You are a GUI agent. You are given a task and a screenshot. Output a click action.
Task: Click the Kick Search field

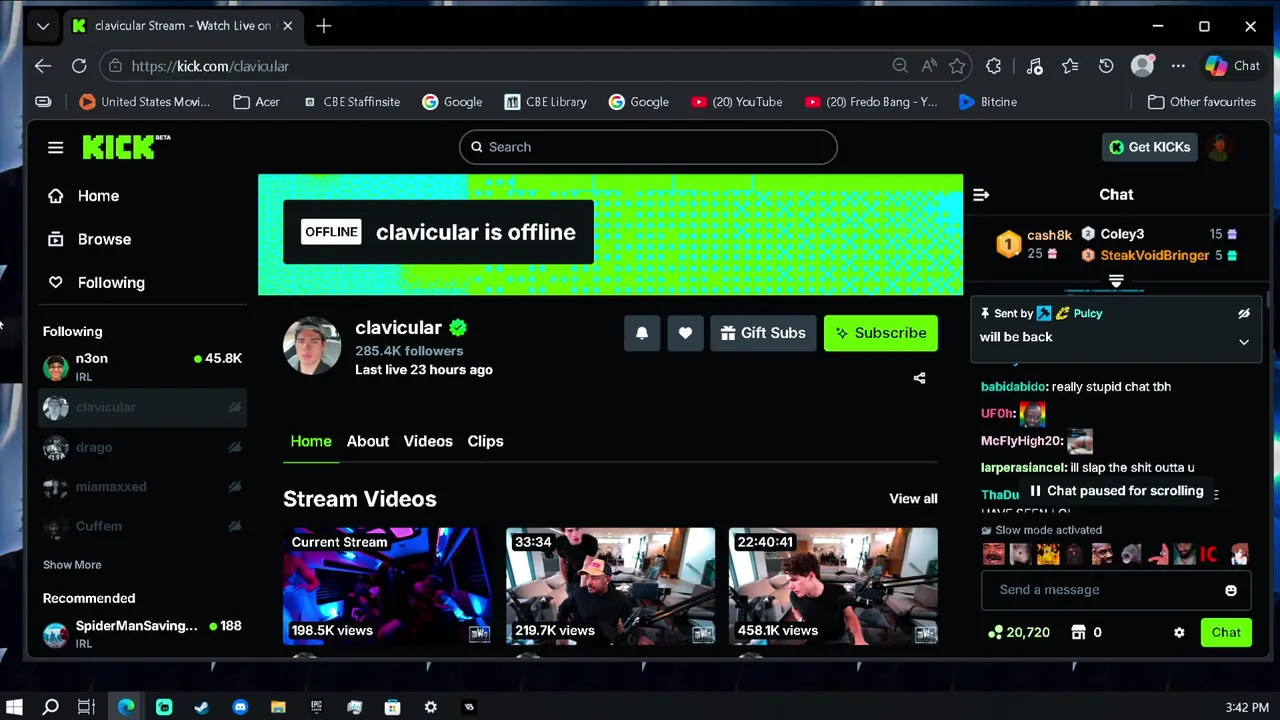click(x=648, y=147)
